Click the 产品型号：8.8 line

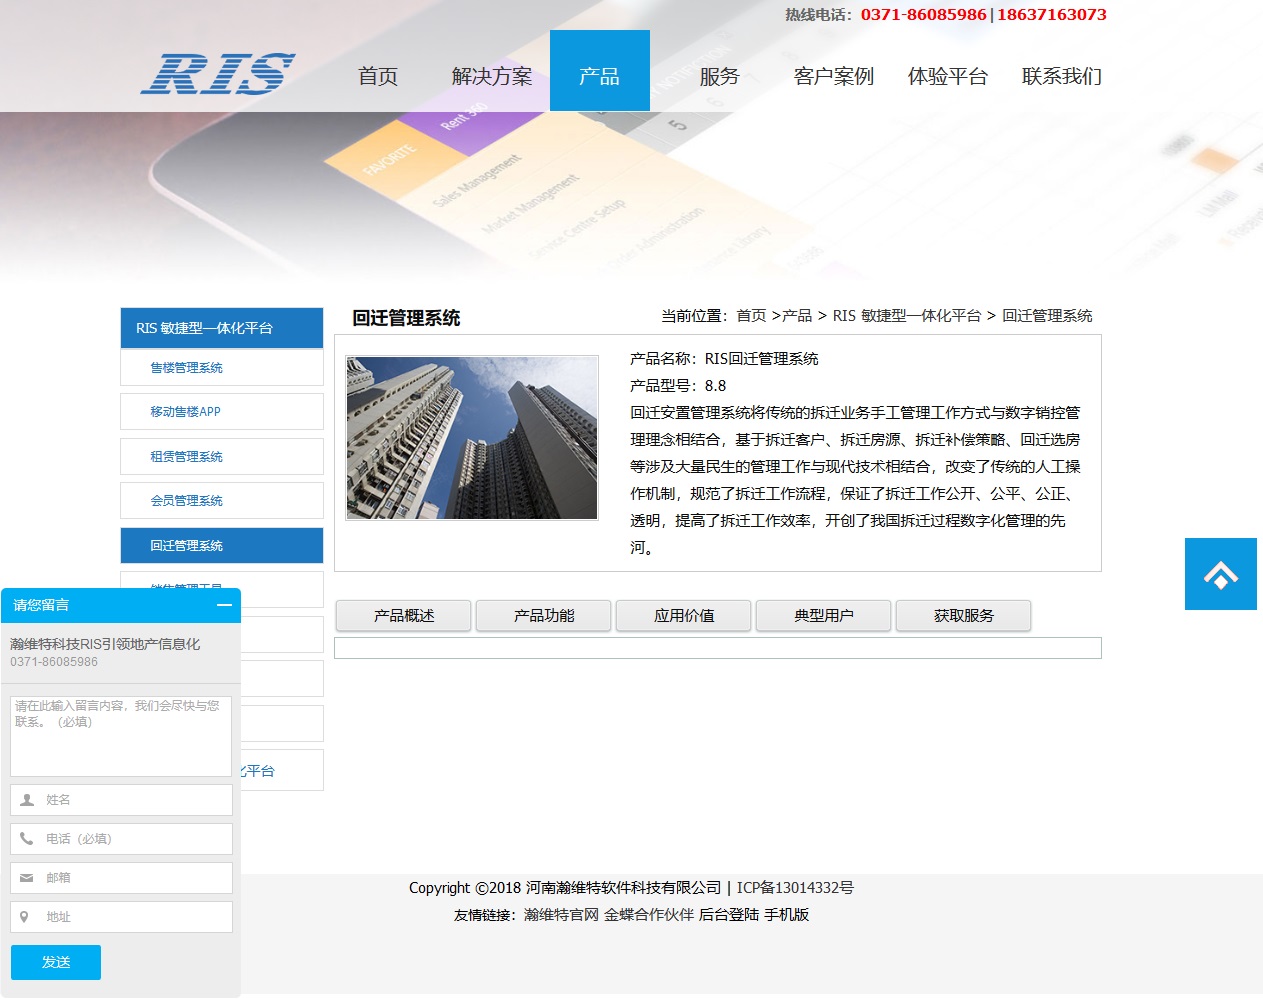pos(678,385)
